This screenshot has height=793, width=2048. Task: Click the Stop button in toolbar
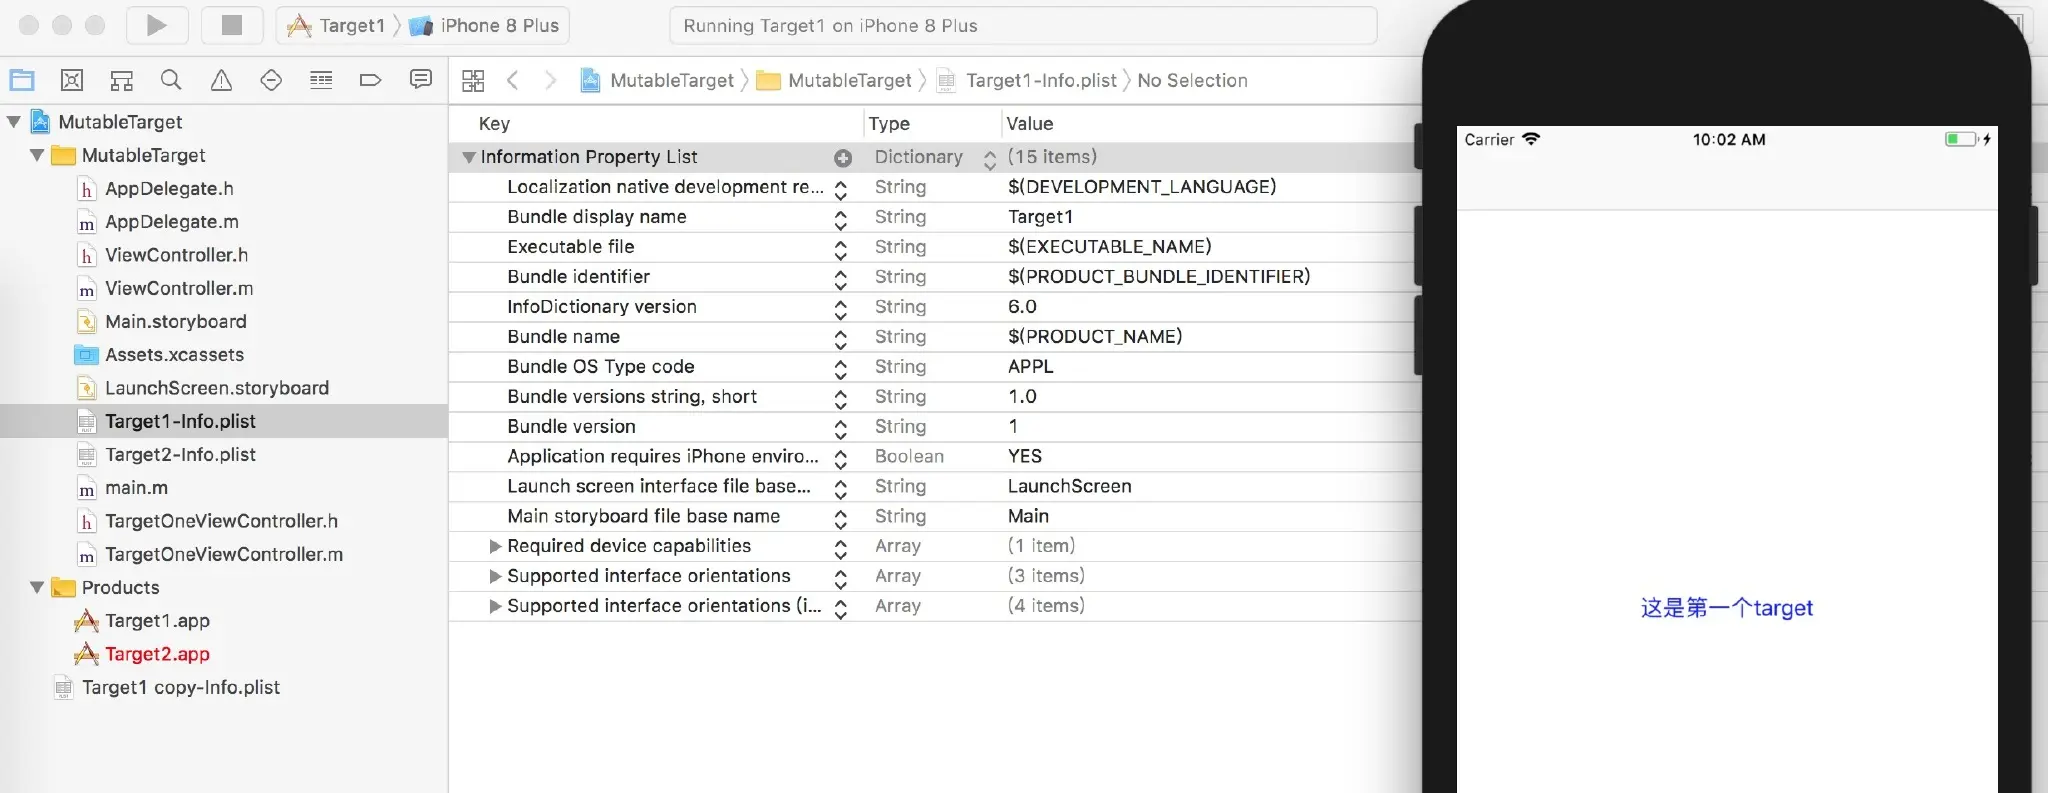232,25
